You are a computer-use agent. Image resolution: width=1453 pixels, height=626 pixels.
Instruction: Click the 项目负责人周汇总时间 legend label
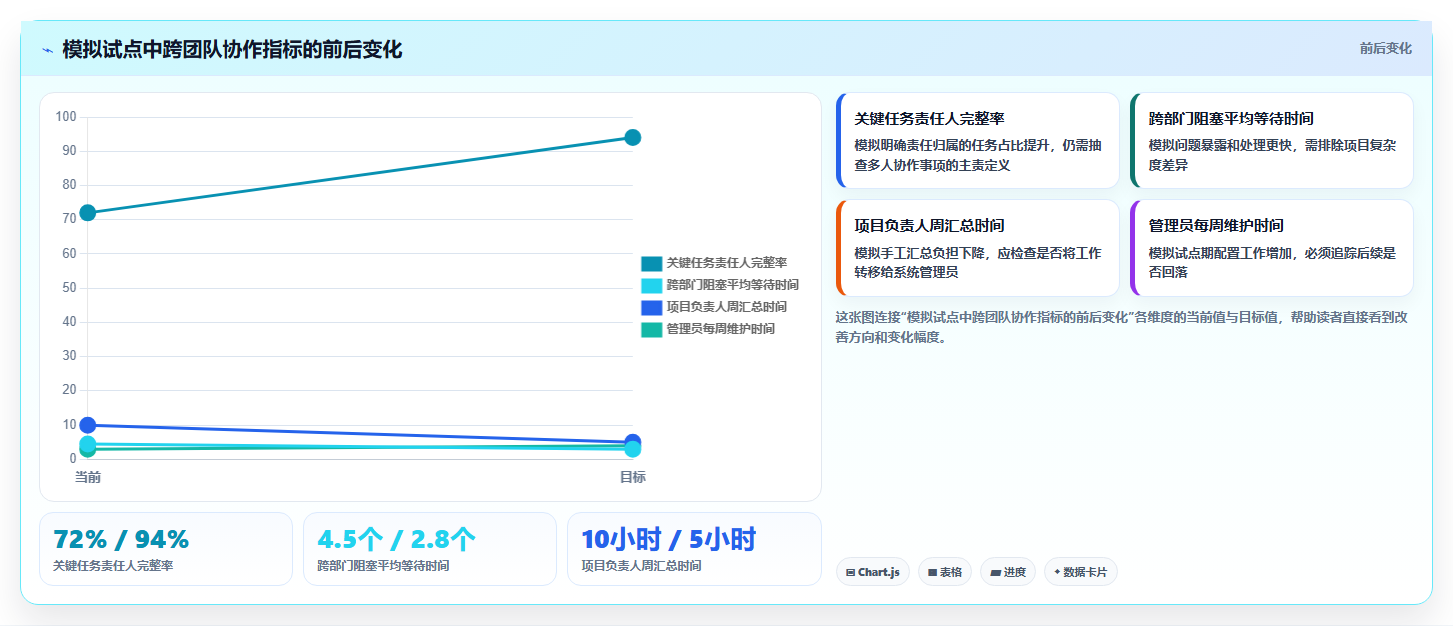[x=727, y=308]
